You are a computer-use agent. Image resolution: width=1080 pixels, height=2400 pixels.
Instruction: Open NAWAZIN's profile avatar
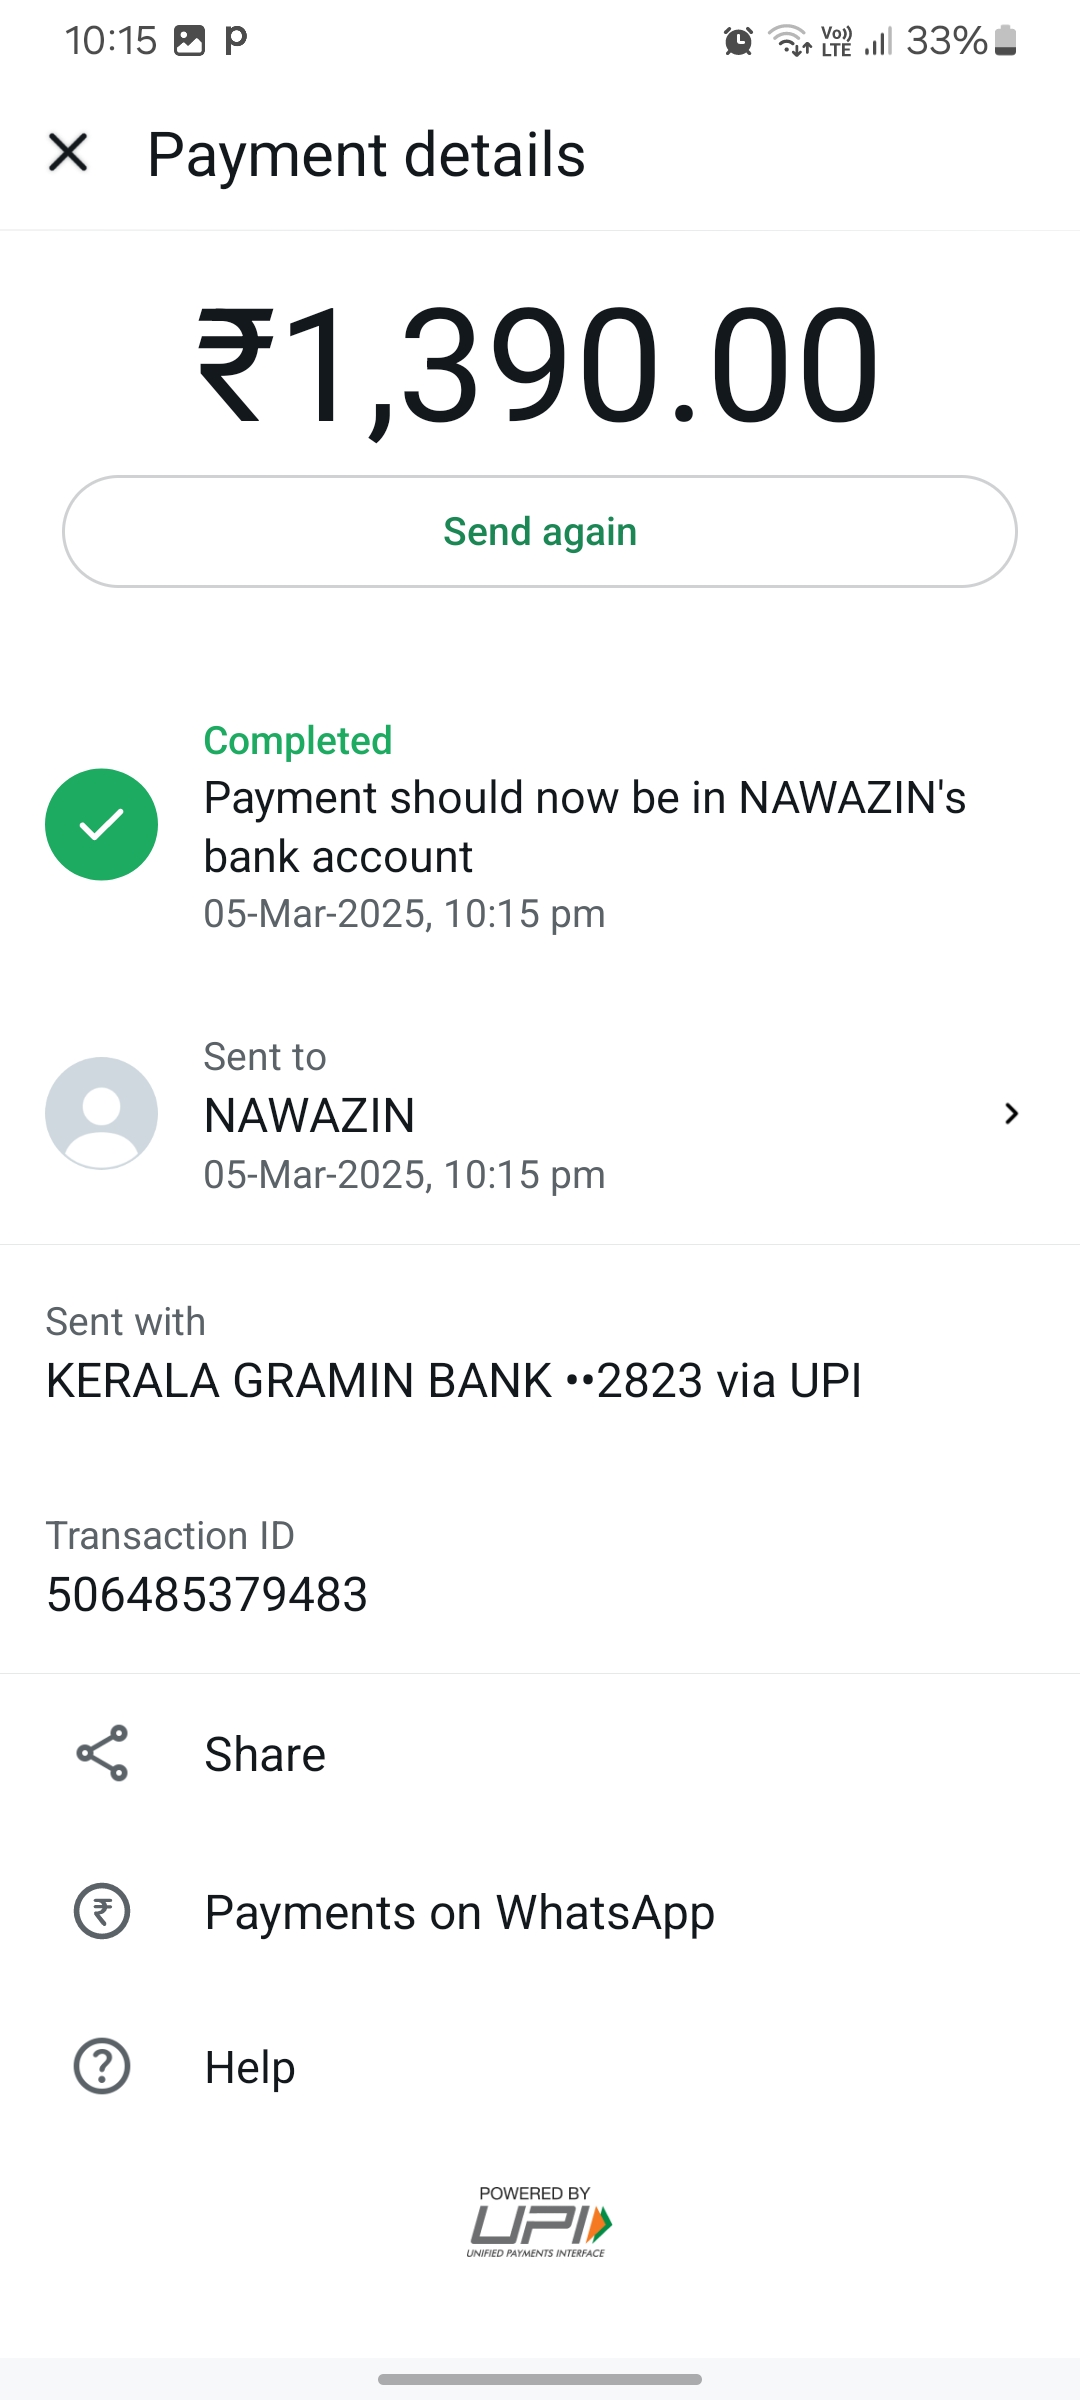point(101,1113)
